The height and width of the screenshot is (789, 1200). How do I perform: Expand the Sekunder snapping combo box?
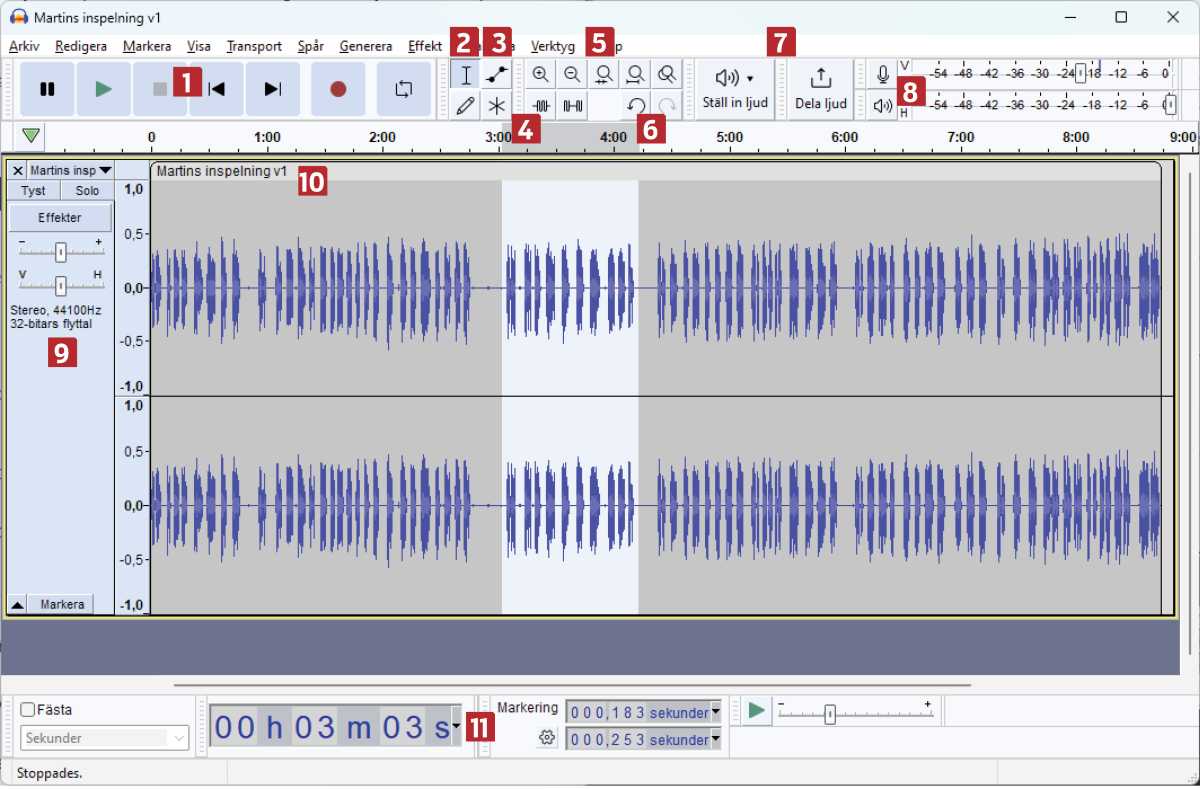point(104,738)
